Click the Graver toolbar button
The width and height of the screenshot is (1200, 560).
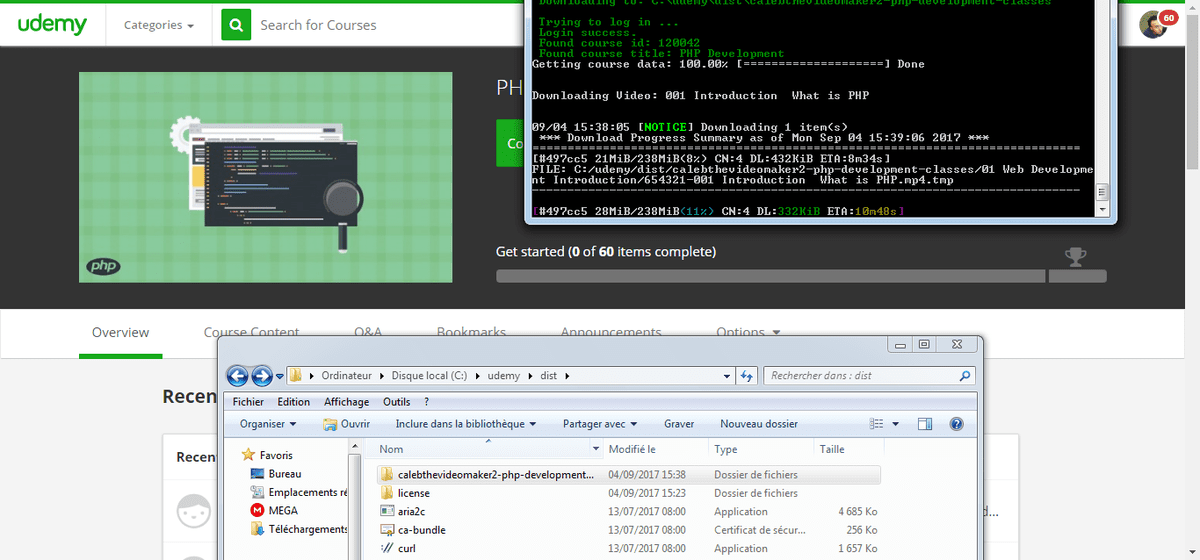point(679,424)
